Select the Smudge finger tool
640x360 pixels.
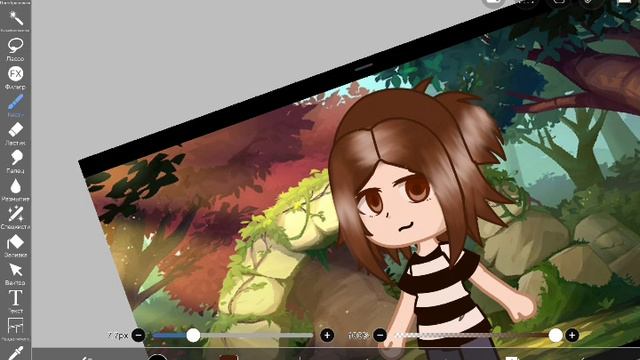point(16,158)
